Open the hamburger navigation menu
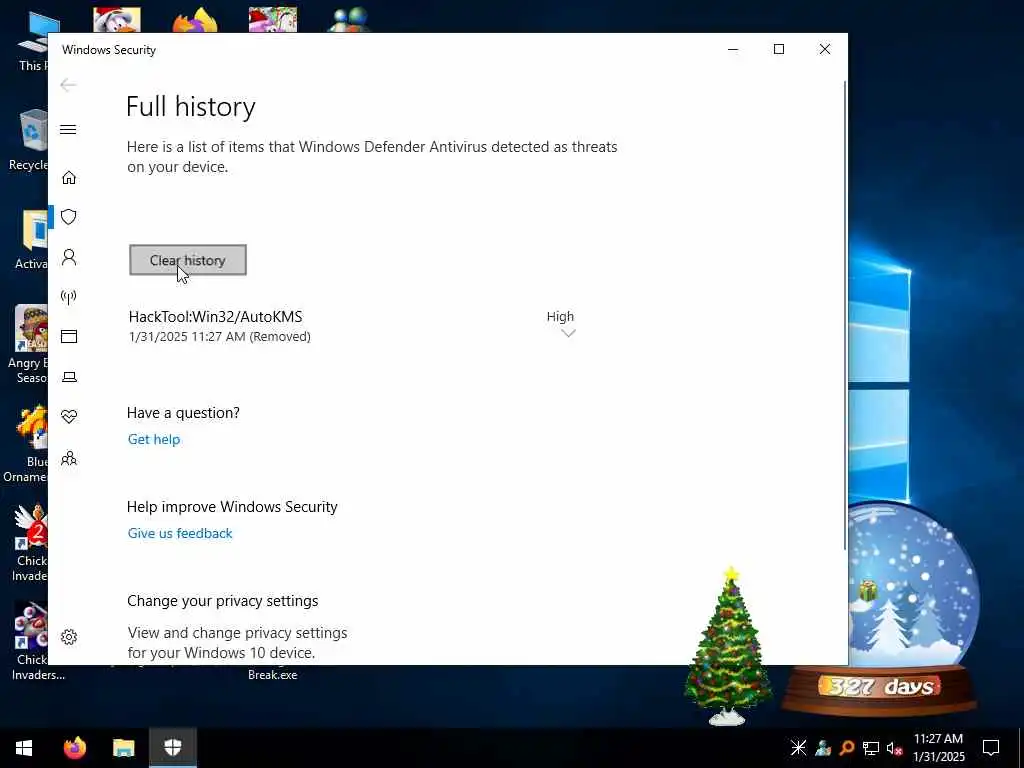The height and width of the screenshot is (768, 1024). point(68,129)
